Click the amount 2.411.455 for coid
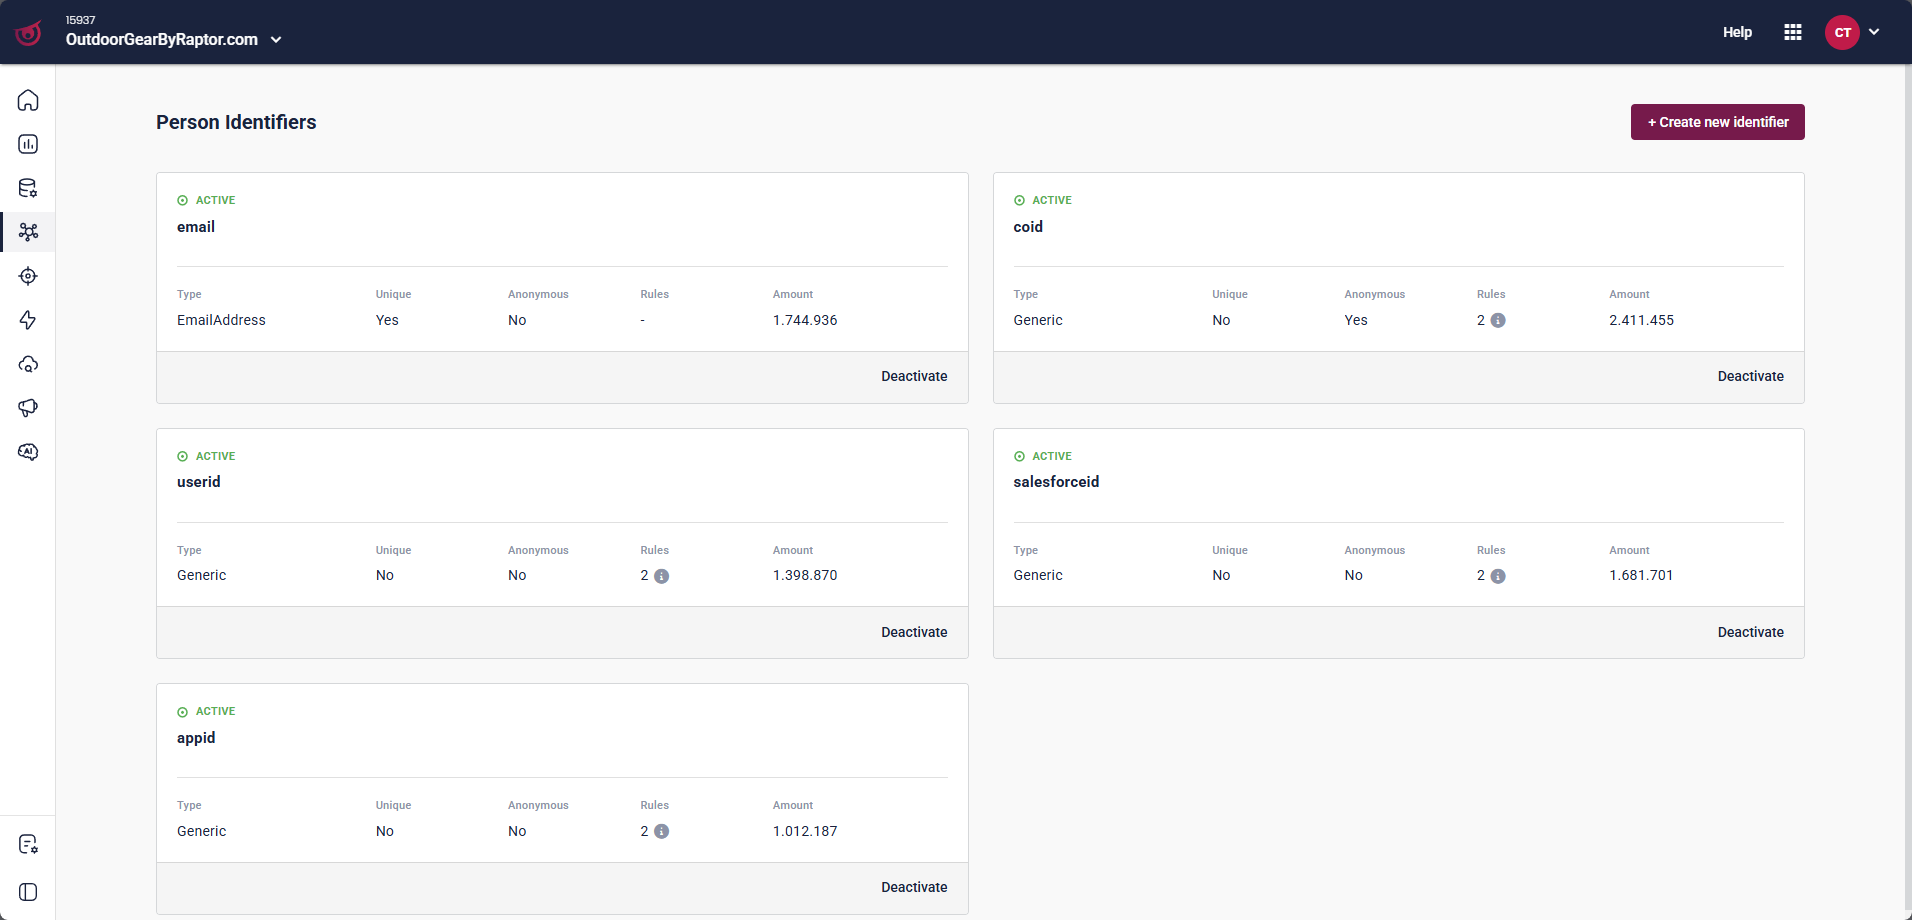The width and height of the screenshot is (1912, 920). pos(1641,320)
